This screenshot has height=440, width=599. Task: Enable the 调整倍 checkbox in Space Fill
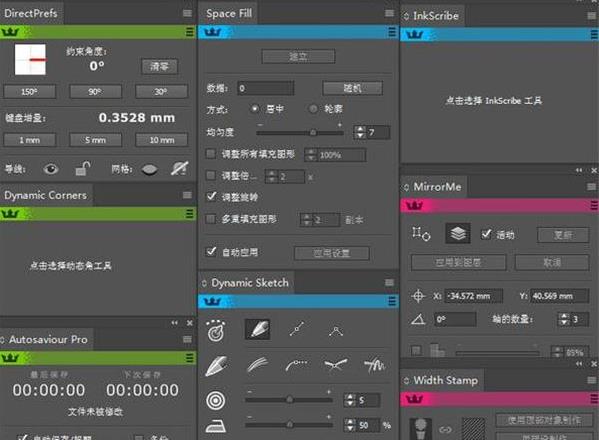(210, 175)
